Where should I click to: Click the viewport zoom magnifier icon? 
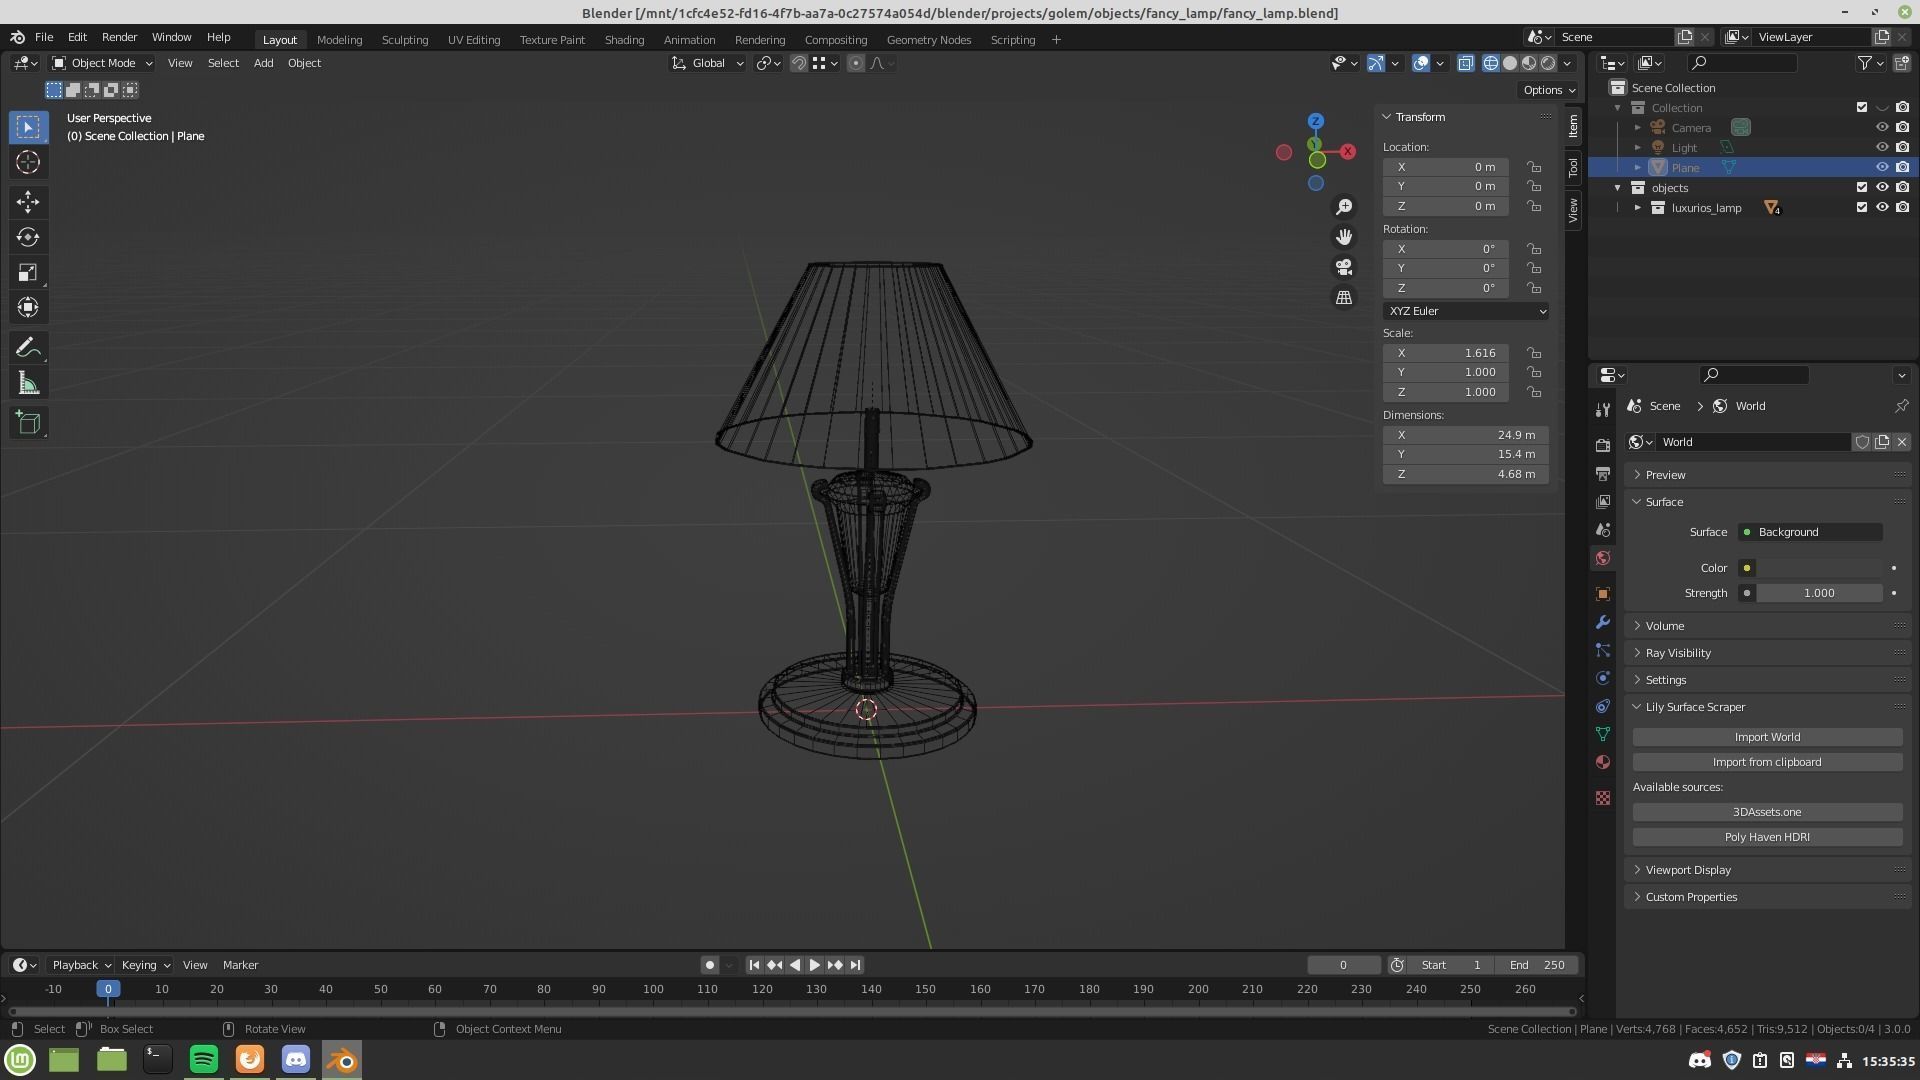pyautogui.click(x=1344, y=206)
